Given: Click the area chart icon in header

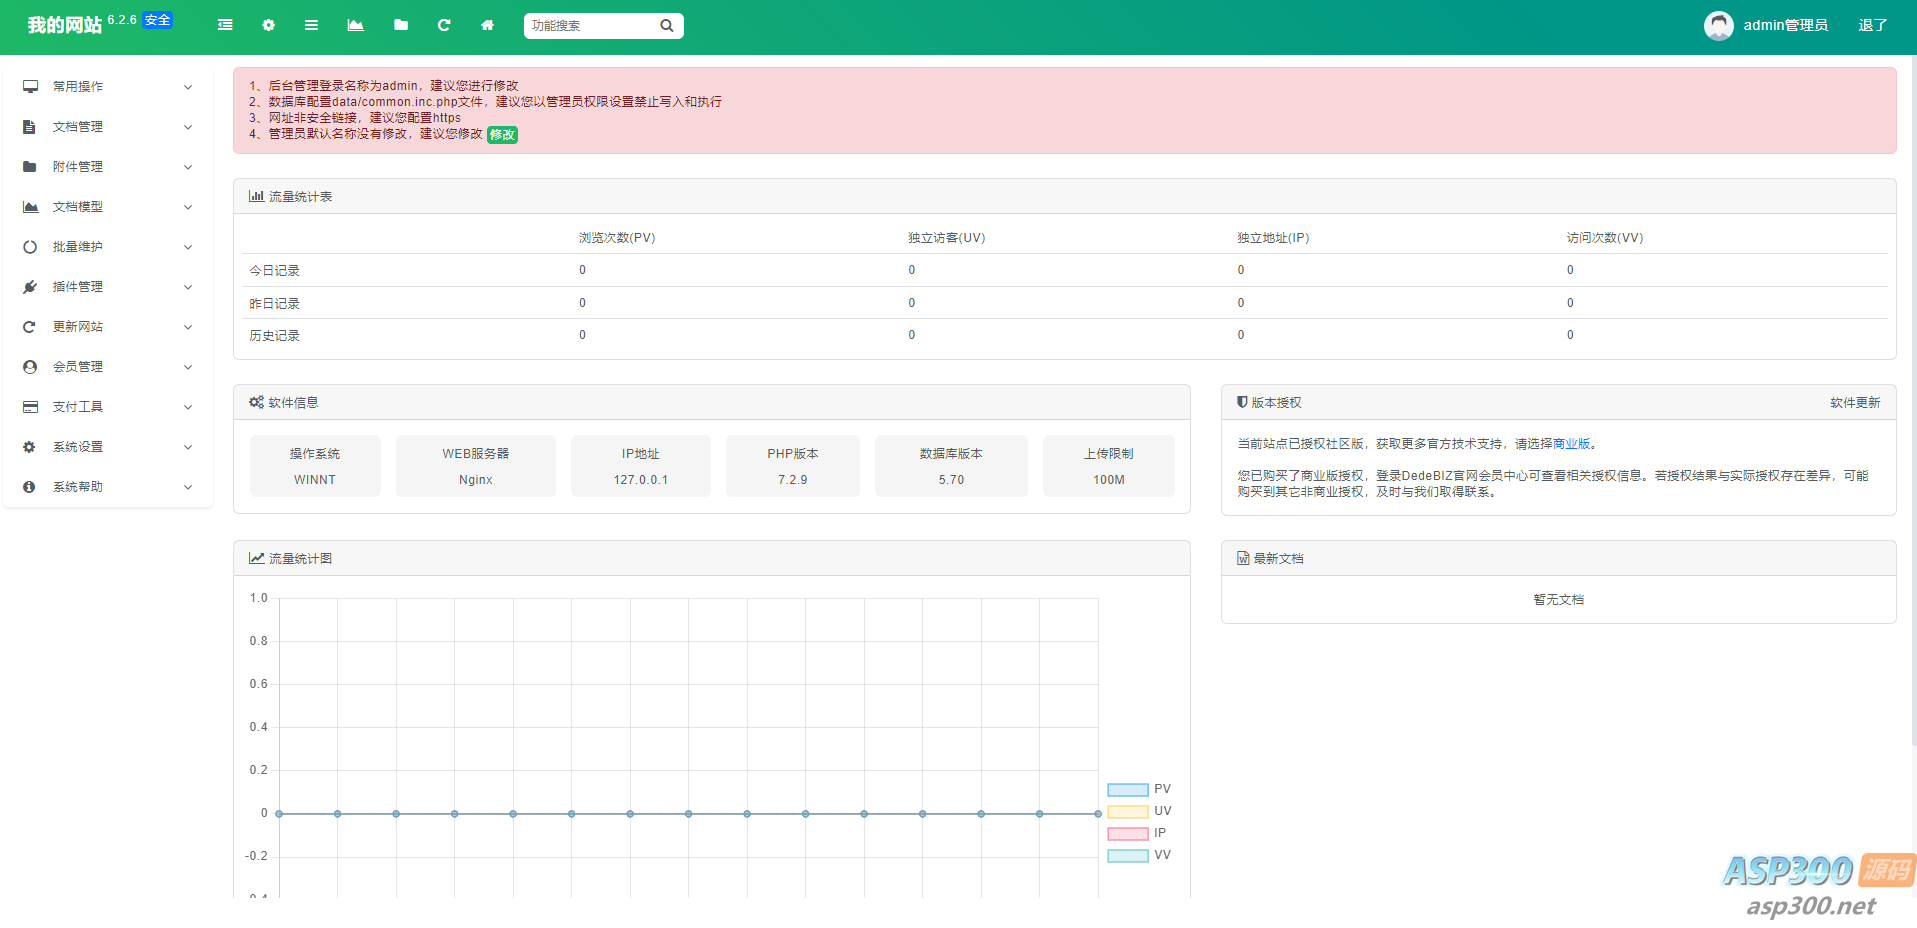Looking at the screenshot, I should tap(355, 25).
